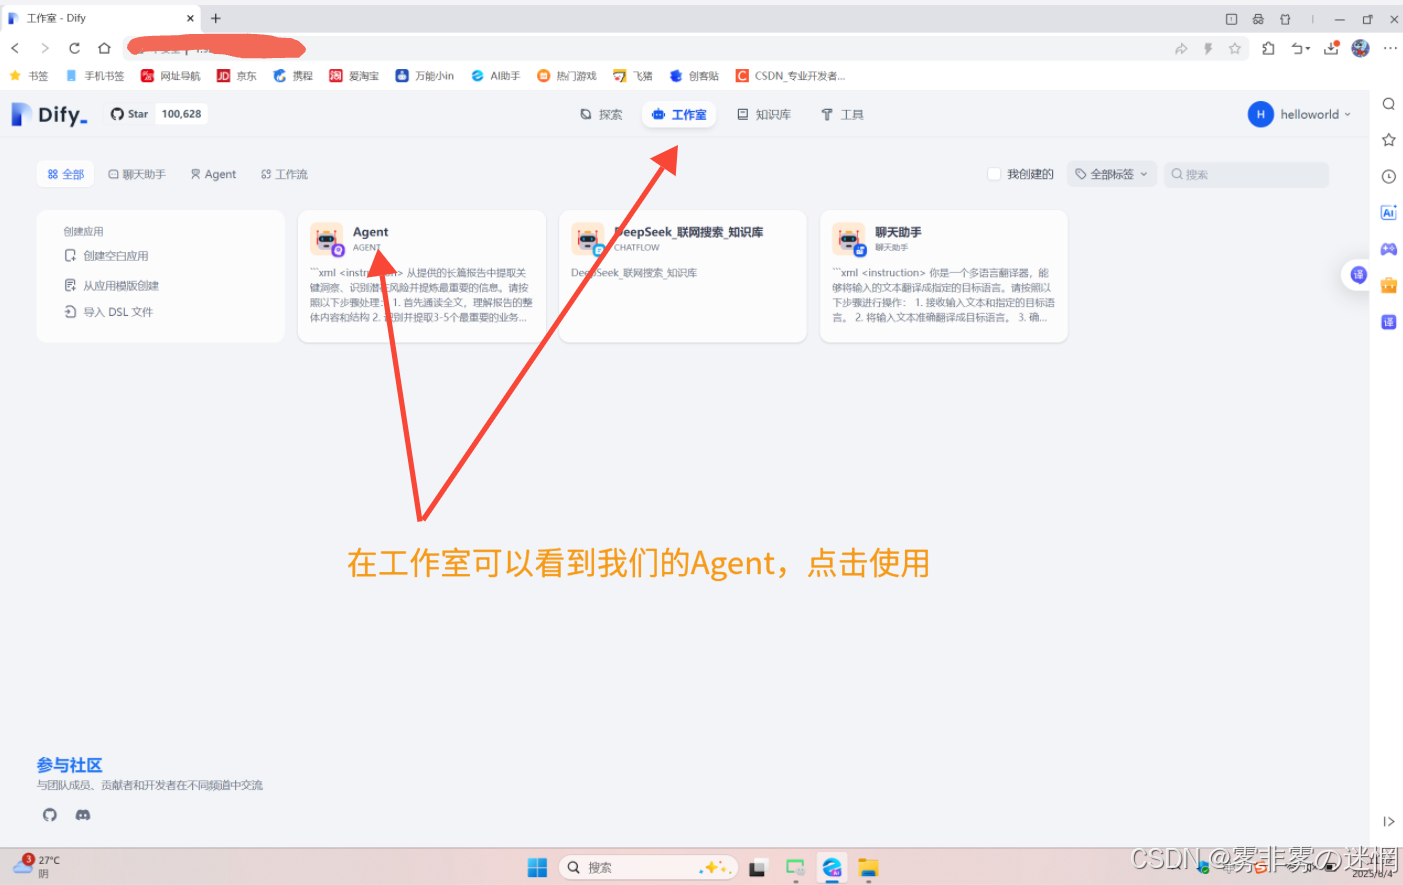Open the browser profile avatar
This screenshot has height=885, width=1403.
click(x=1360, y=48)
